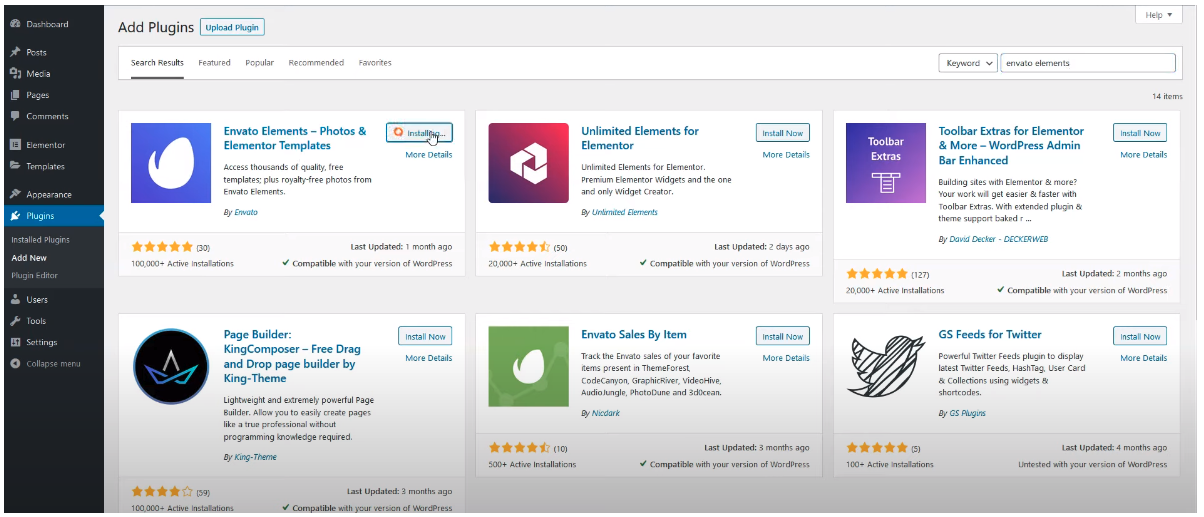The image size is (1204, 517).
Task: Click the Nicdark author link
Action: 605,413
